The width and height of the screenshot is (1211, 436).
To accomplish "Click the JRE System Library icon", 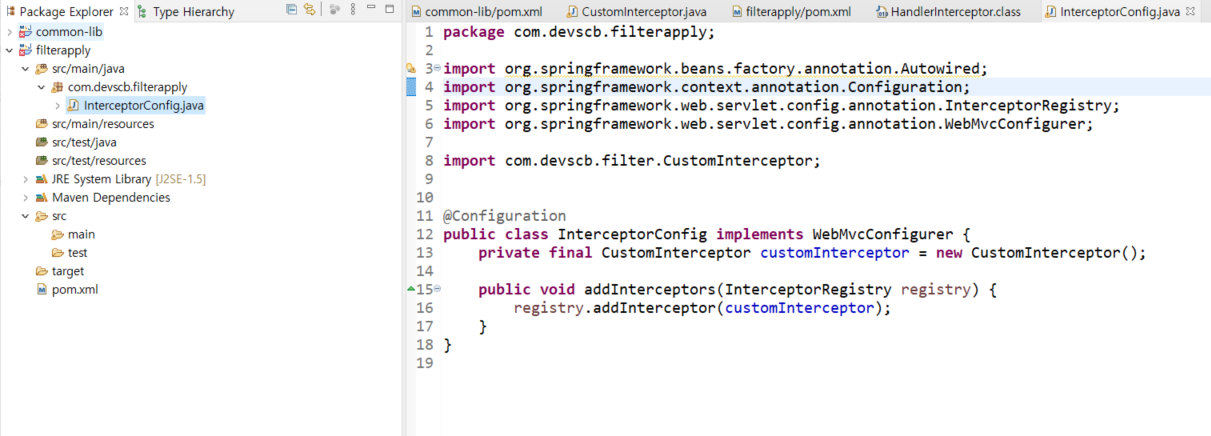I will (41, 179).
